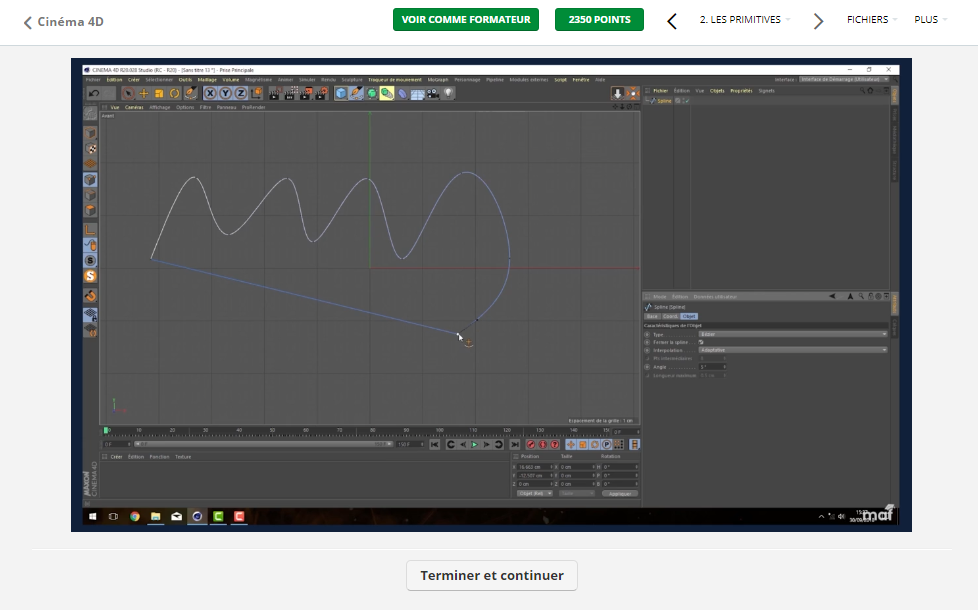Go to the next lesson arrow
The width and height of the screenshot is (978, 610).
[x=818, y=21]
